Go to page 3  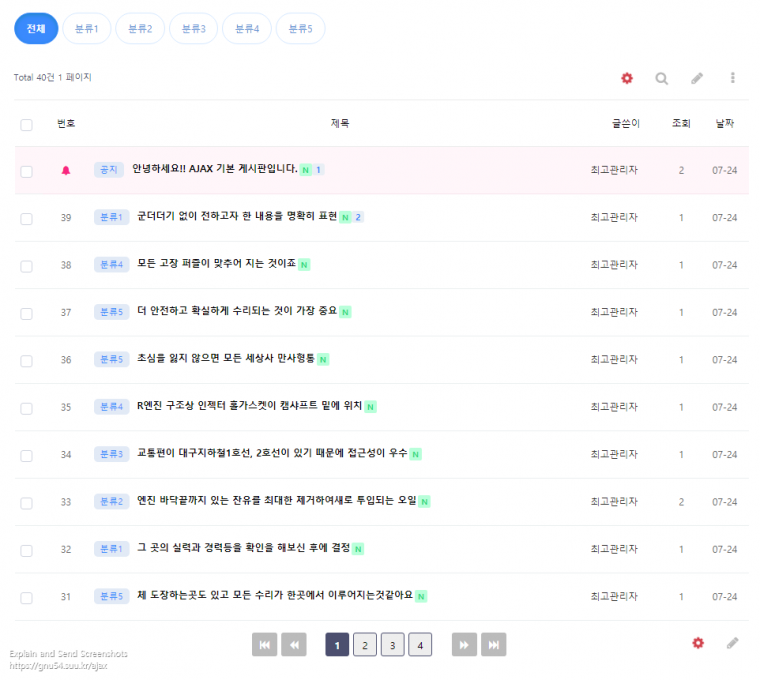pyautogui.click(x=393, y=645)
